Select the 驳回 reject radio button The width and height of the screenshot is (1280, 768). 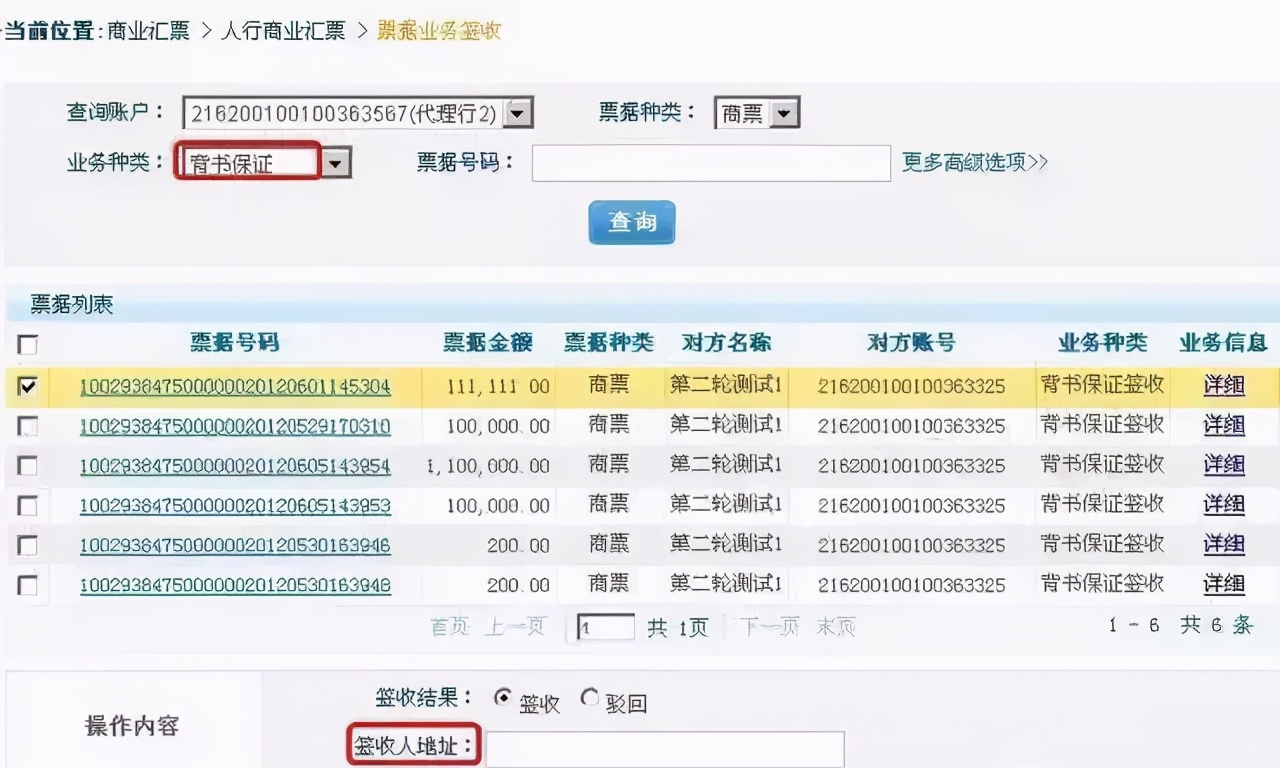(x=589, y=699)
